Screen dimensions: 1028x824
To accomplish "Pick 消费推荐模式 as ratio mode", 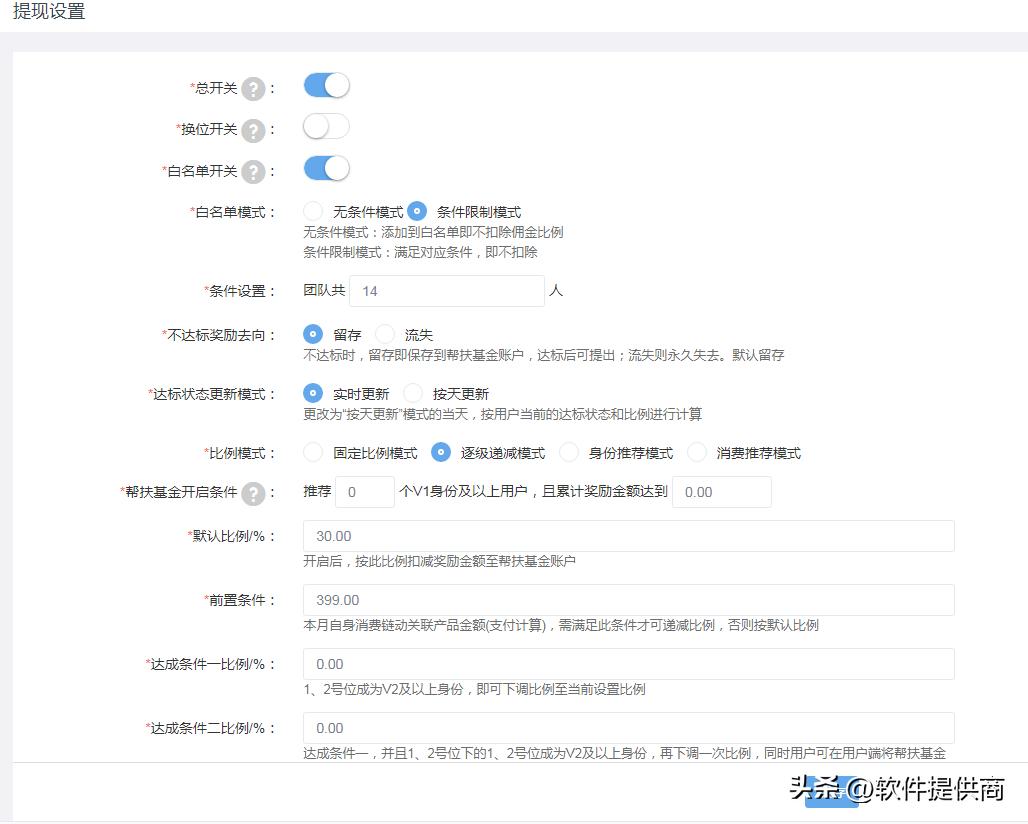I will (696, 452).
